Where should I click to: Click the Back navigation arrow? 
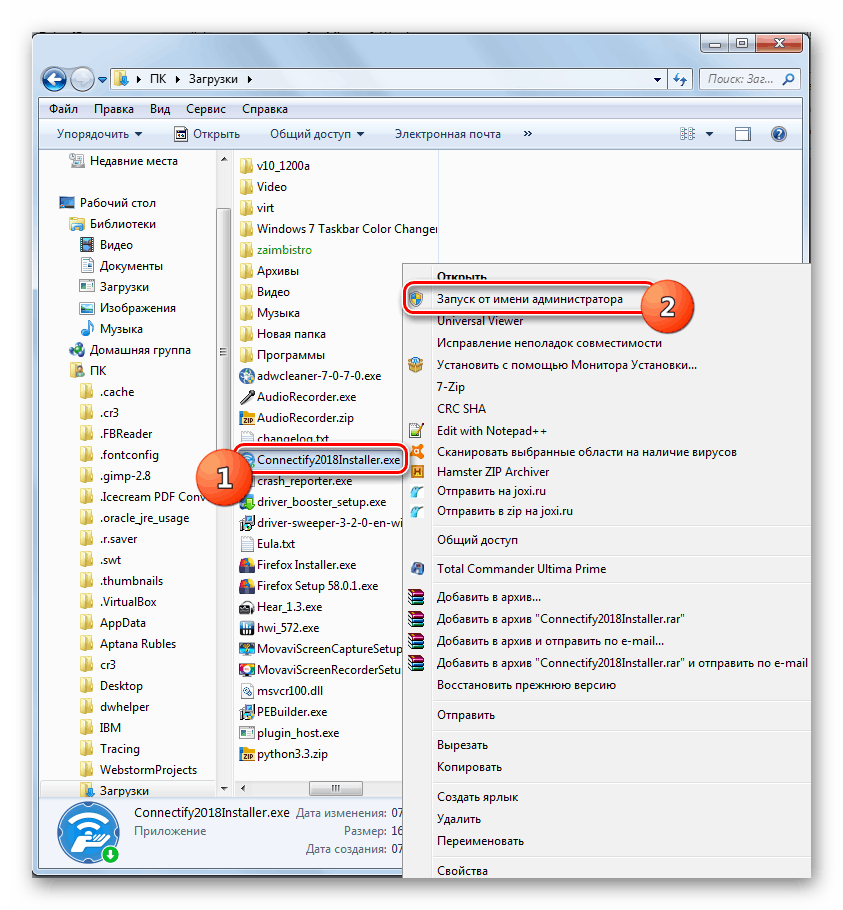click(55, 80)
